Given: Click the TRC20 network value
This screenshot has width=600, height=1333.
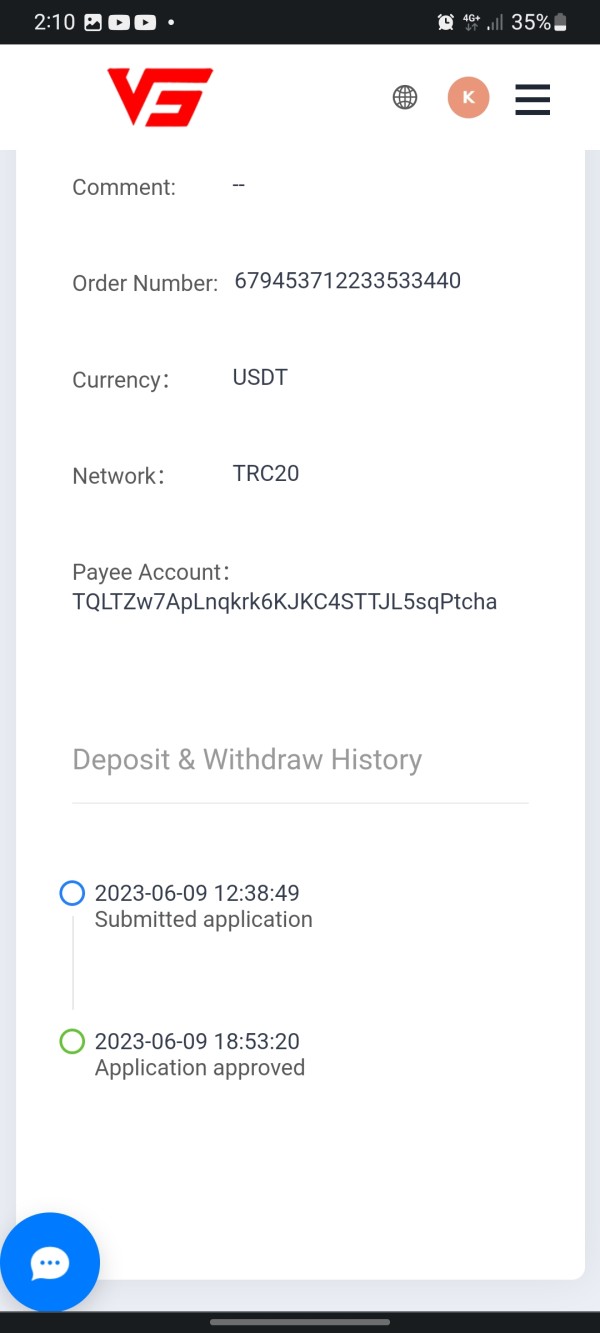Looking at the screenshot, I should [266, 473].
